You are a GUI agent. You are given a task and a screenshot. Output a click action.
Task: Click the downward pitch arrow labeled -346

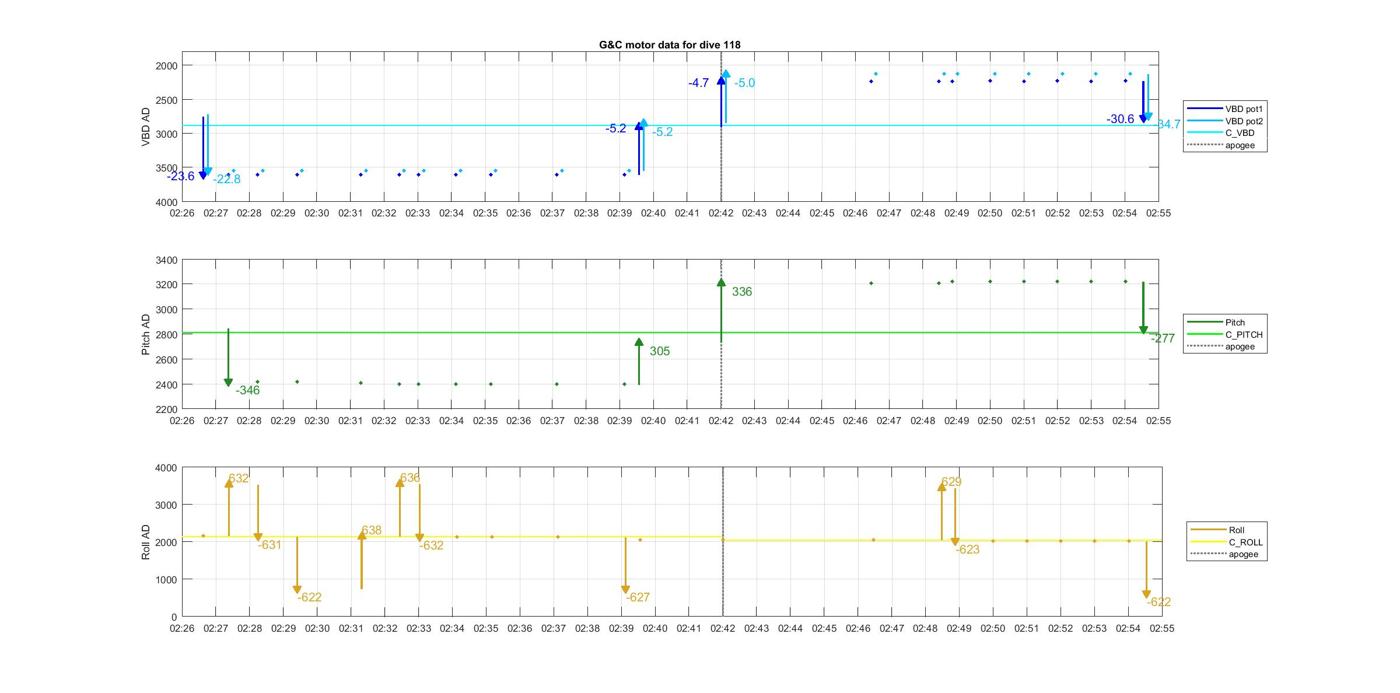(x=228, y=358)
